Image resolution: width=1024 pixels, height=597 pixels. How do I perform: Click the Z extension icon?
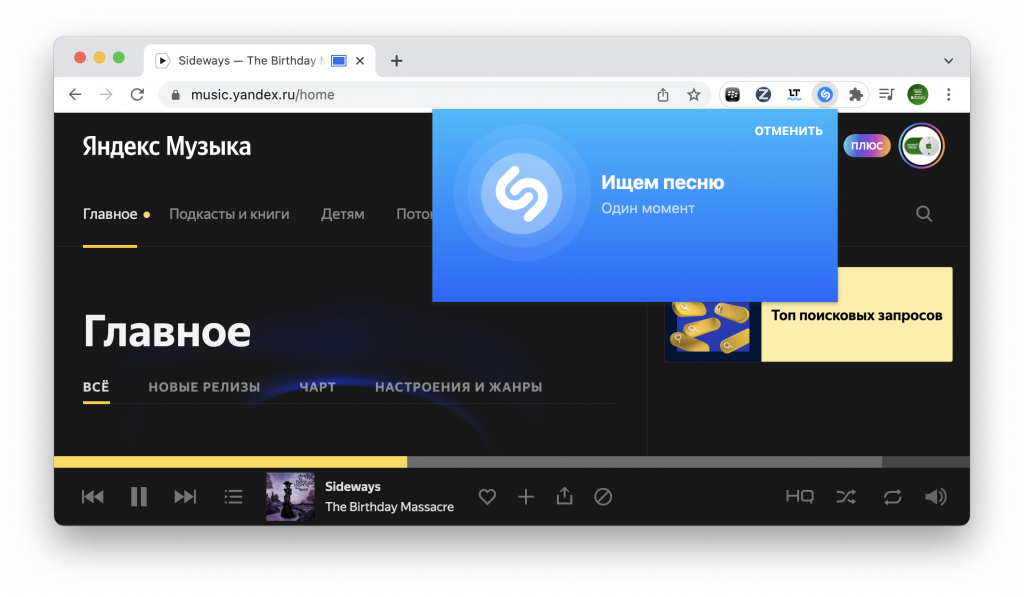click(x=763, y=95)
